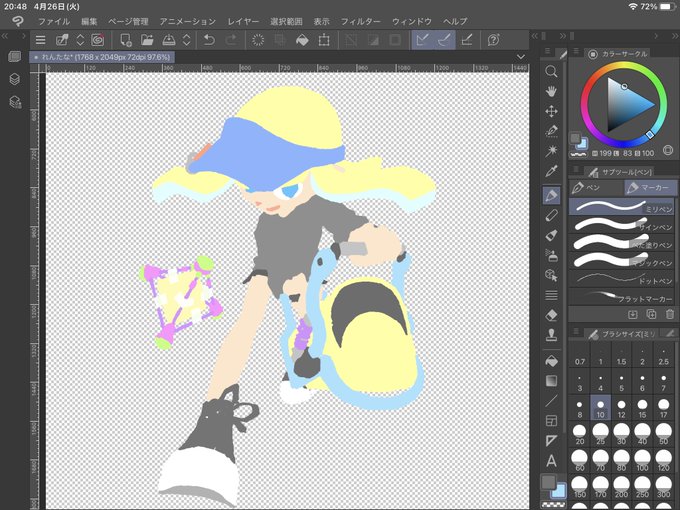Image resolution: width=680 pixels, height=510 pixels.
Task: Open the tool palette hamburger menu
Action: tap(547, 51)
